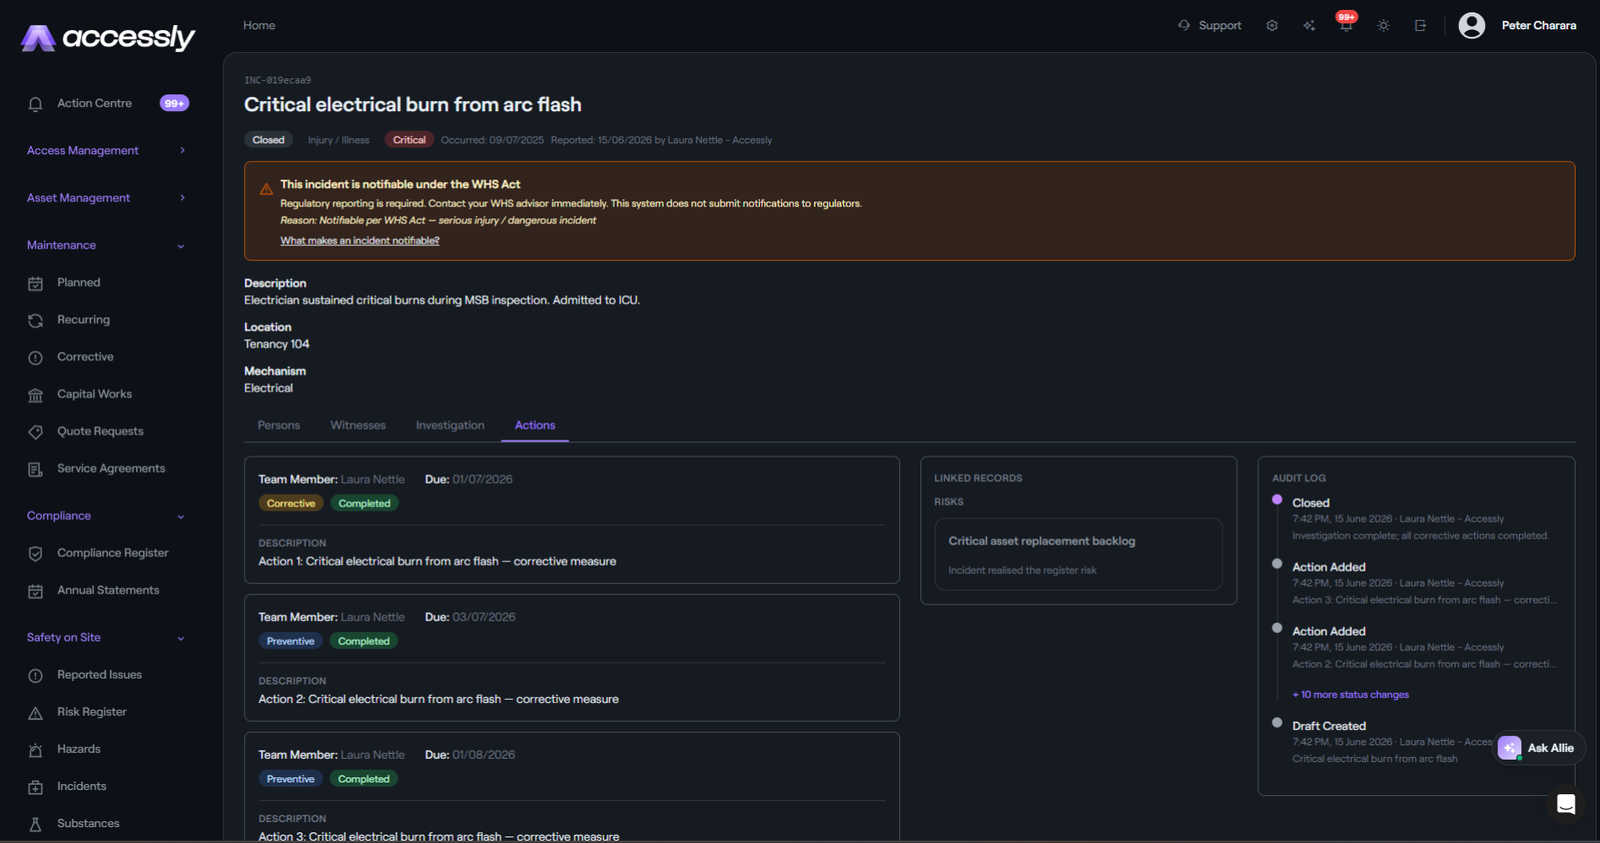Click the sparkle AI icon in the header
This screenshot has height=843, width=1600.
click(x=1309, y=26)
